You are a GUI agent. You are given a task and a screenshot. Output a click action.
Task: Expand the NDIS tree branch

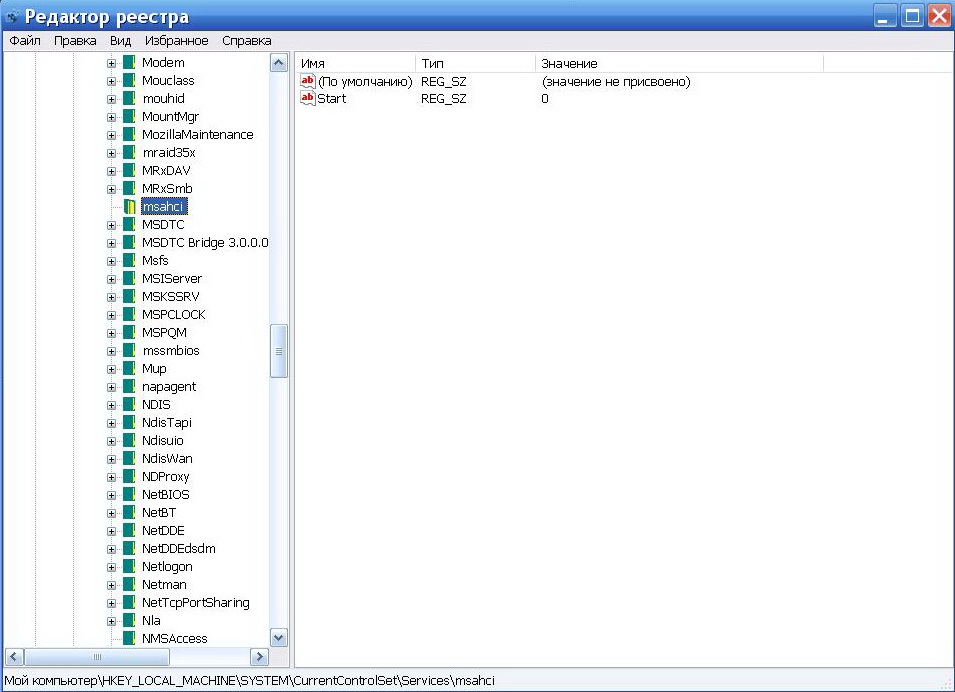[x=111, y=405]
